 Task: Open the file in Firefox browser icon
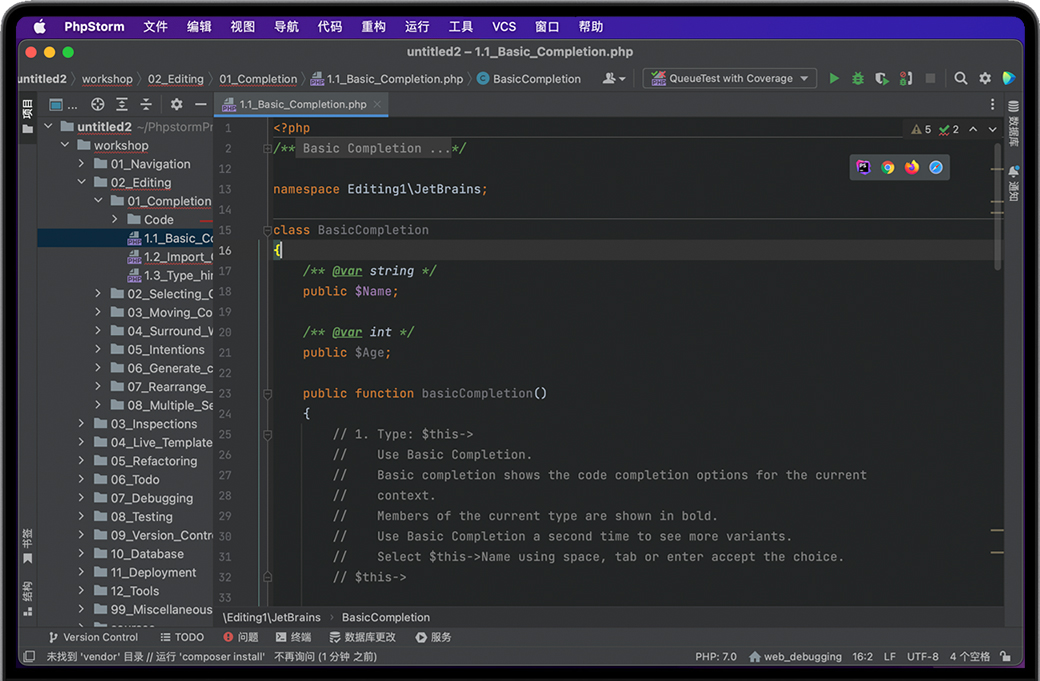click(x=912, y=167)
